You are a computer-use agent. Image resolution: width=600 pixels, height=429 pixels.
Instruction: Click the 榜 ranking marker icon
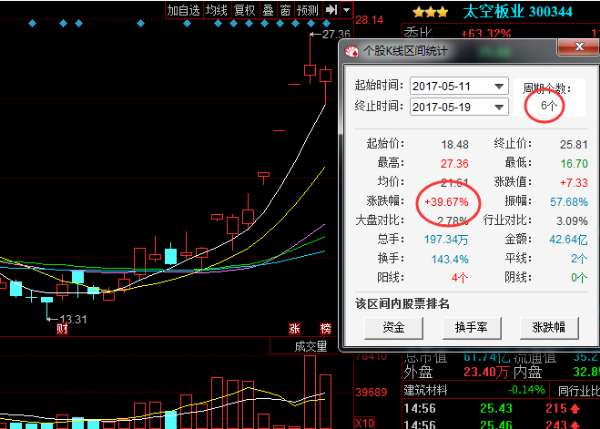(x=324, y=328)
